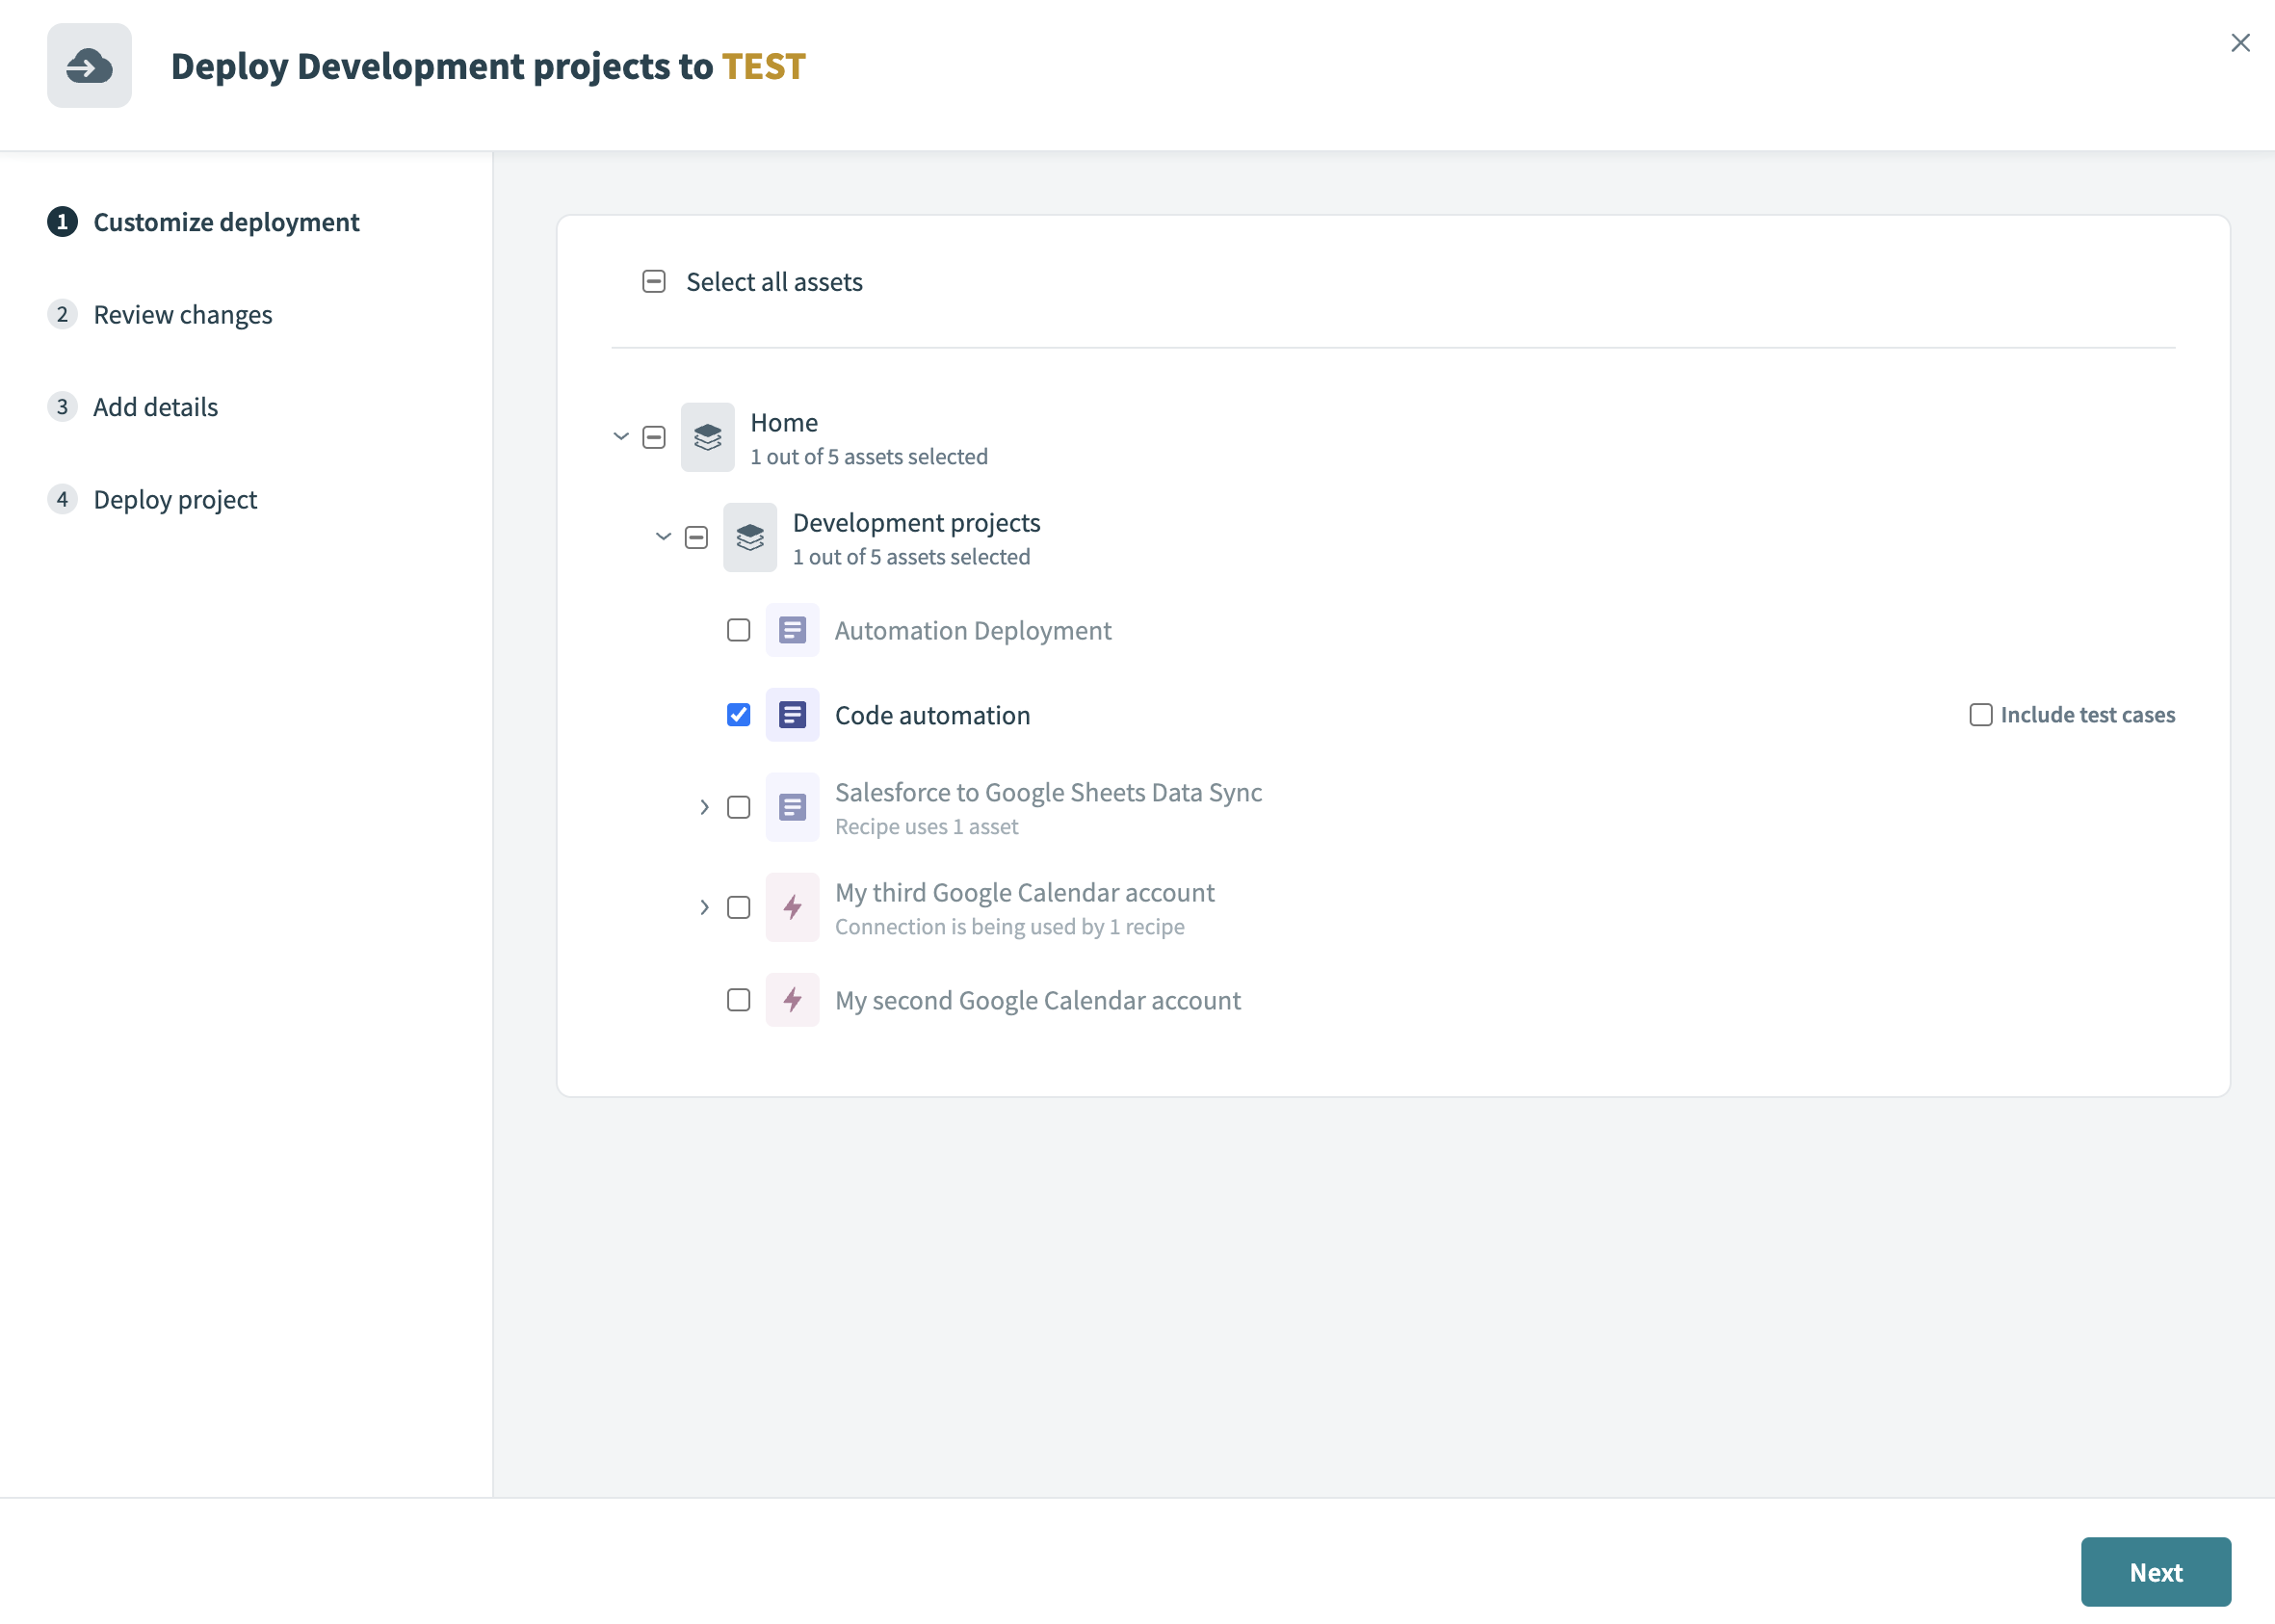
Task: Toggle the Select all assets checkbox
Action: (654, 282)
